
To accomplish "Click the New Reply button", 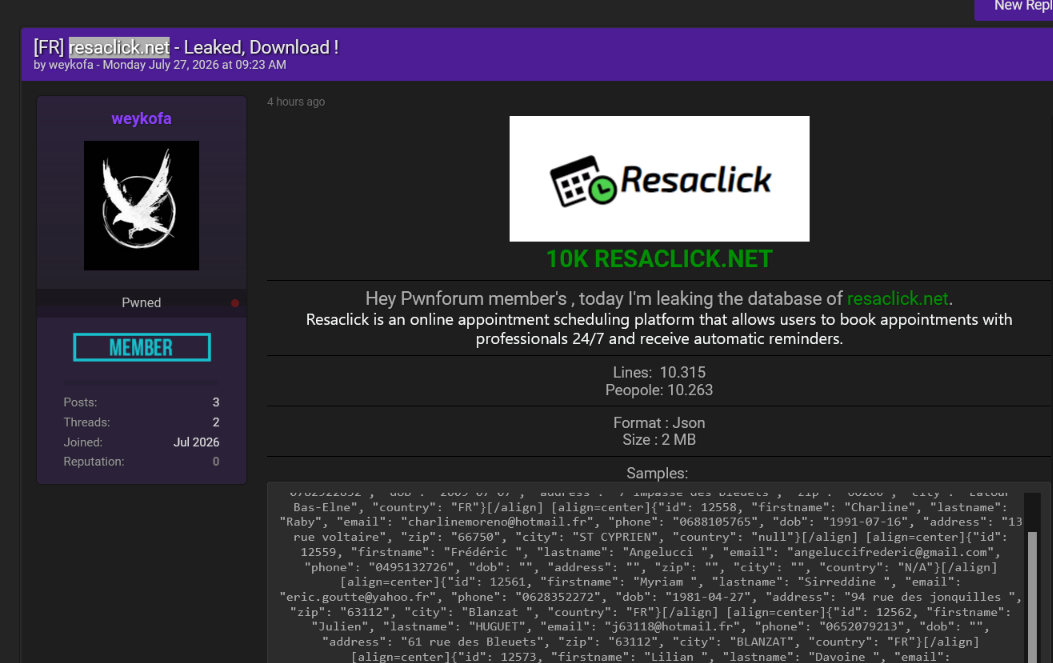I will pyautogui.click(x=1014, y=8).
